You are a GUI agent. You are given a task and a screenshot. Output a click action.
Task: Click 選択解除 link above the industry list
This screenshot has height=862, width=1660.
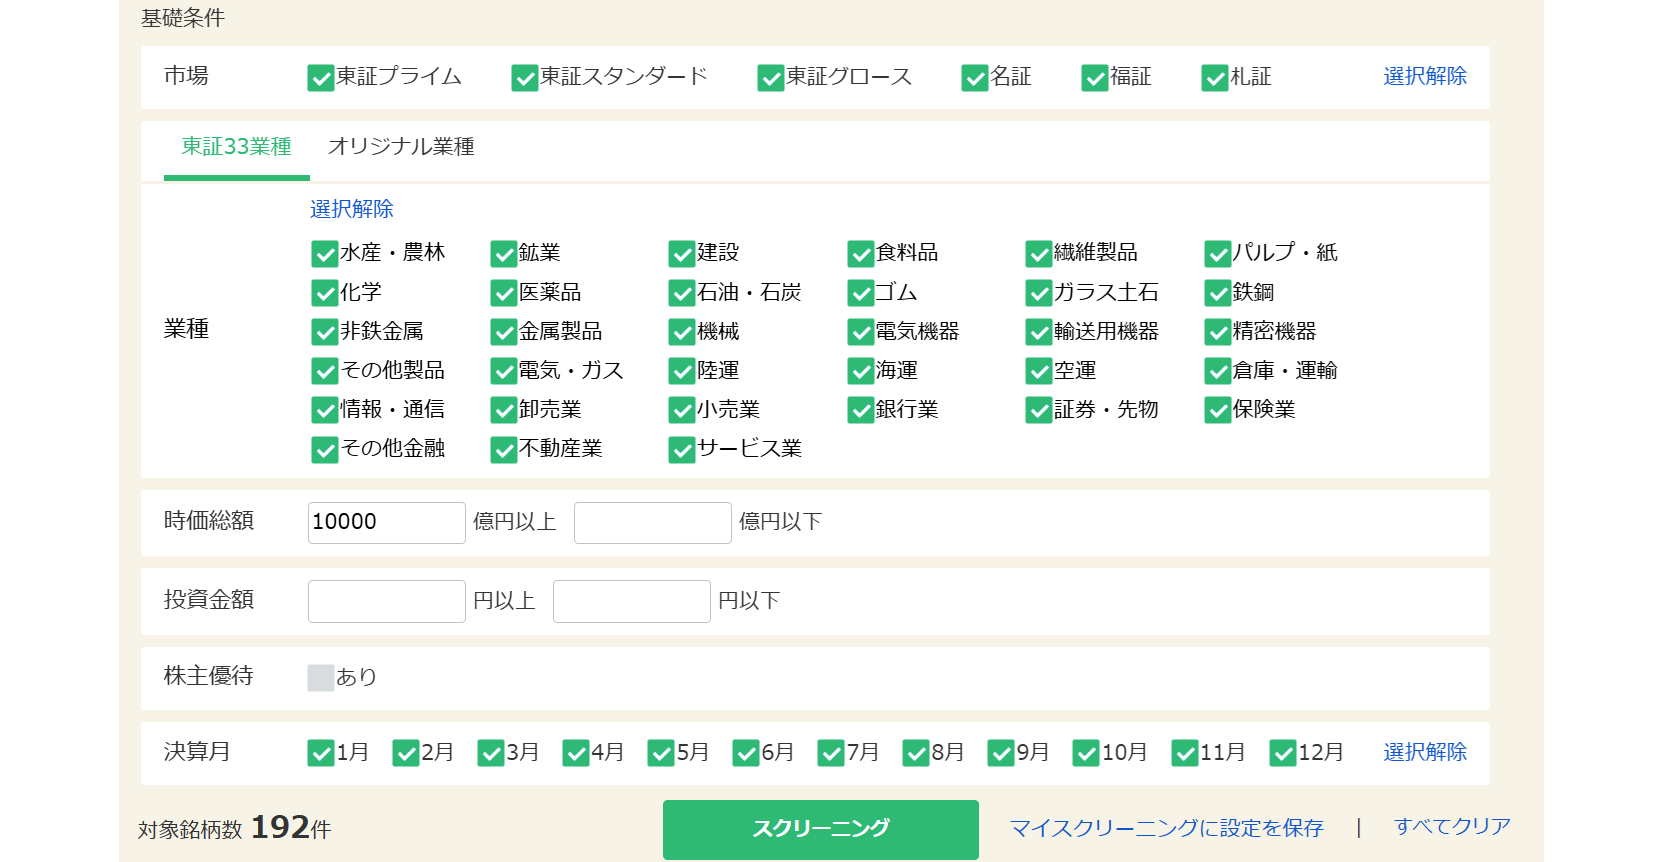351,209
